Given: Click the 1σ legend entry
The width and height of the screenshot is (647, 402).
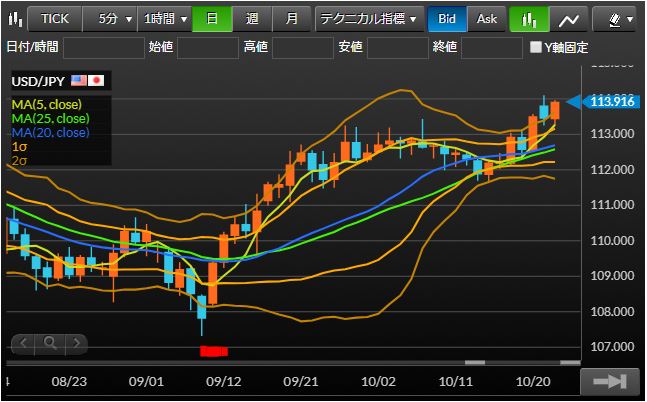Looking at the screenshot, I should pos(19,147).
